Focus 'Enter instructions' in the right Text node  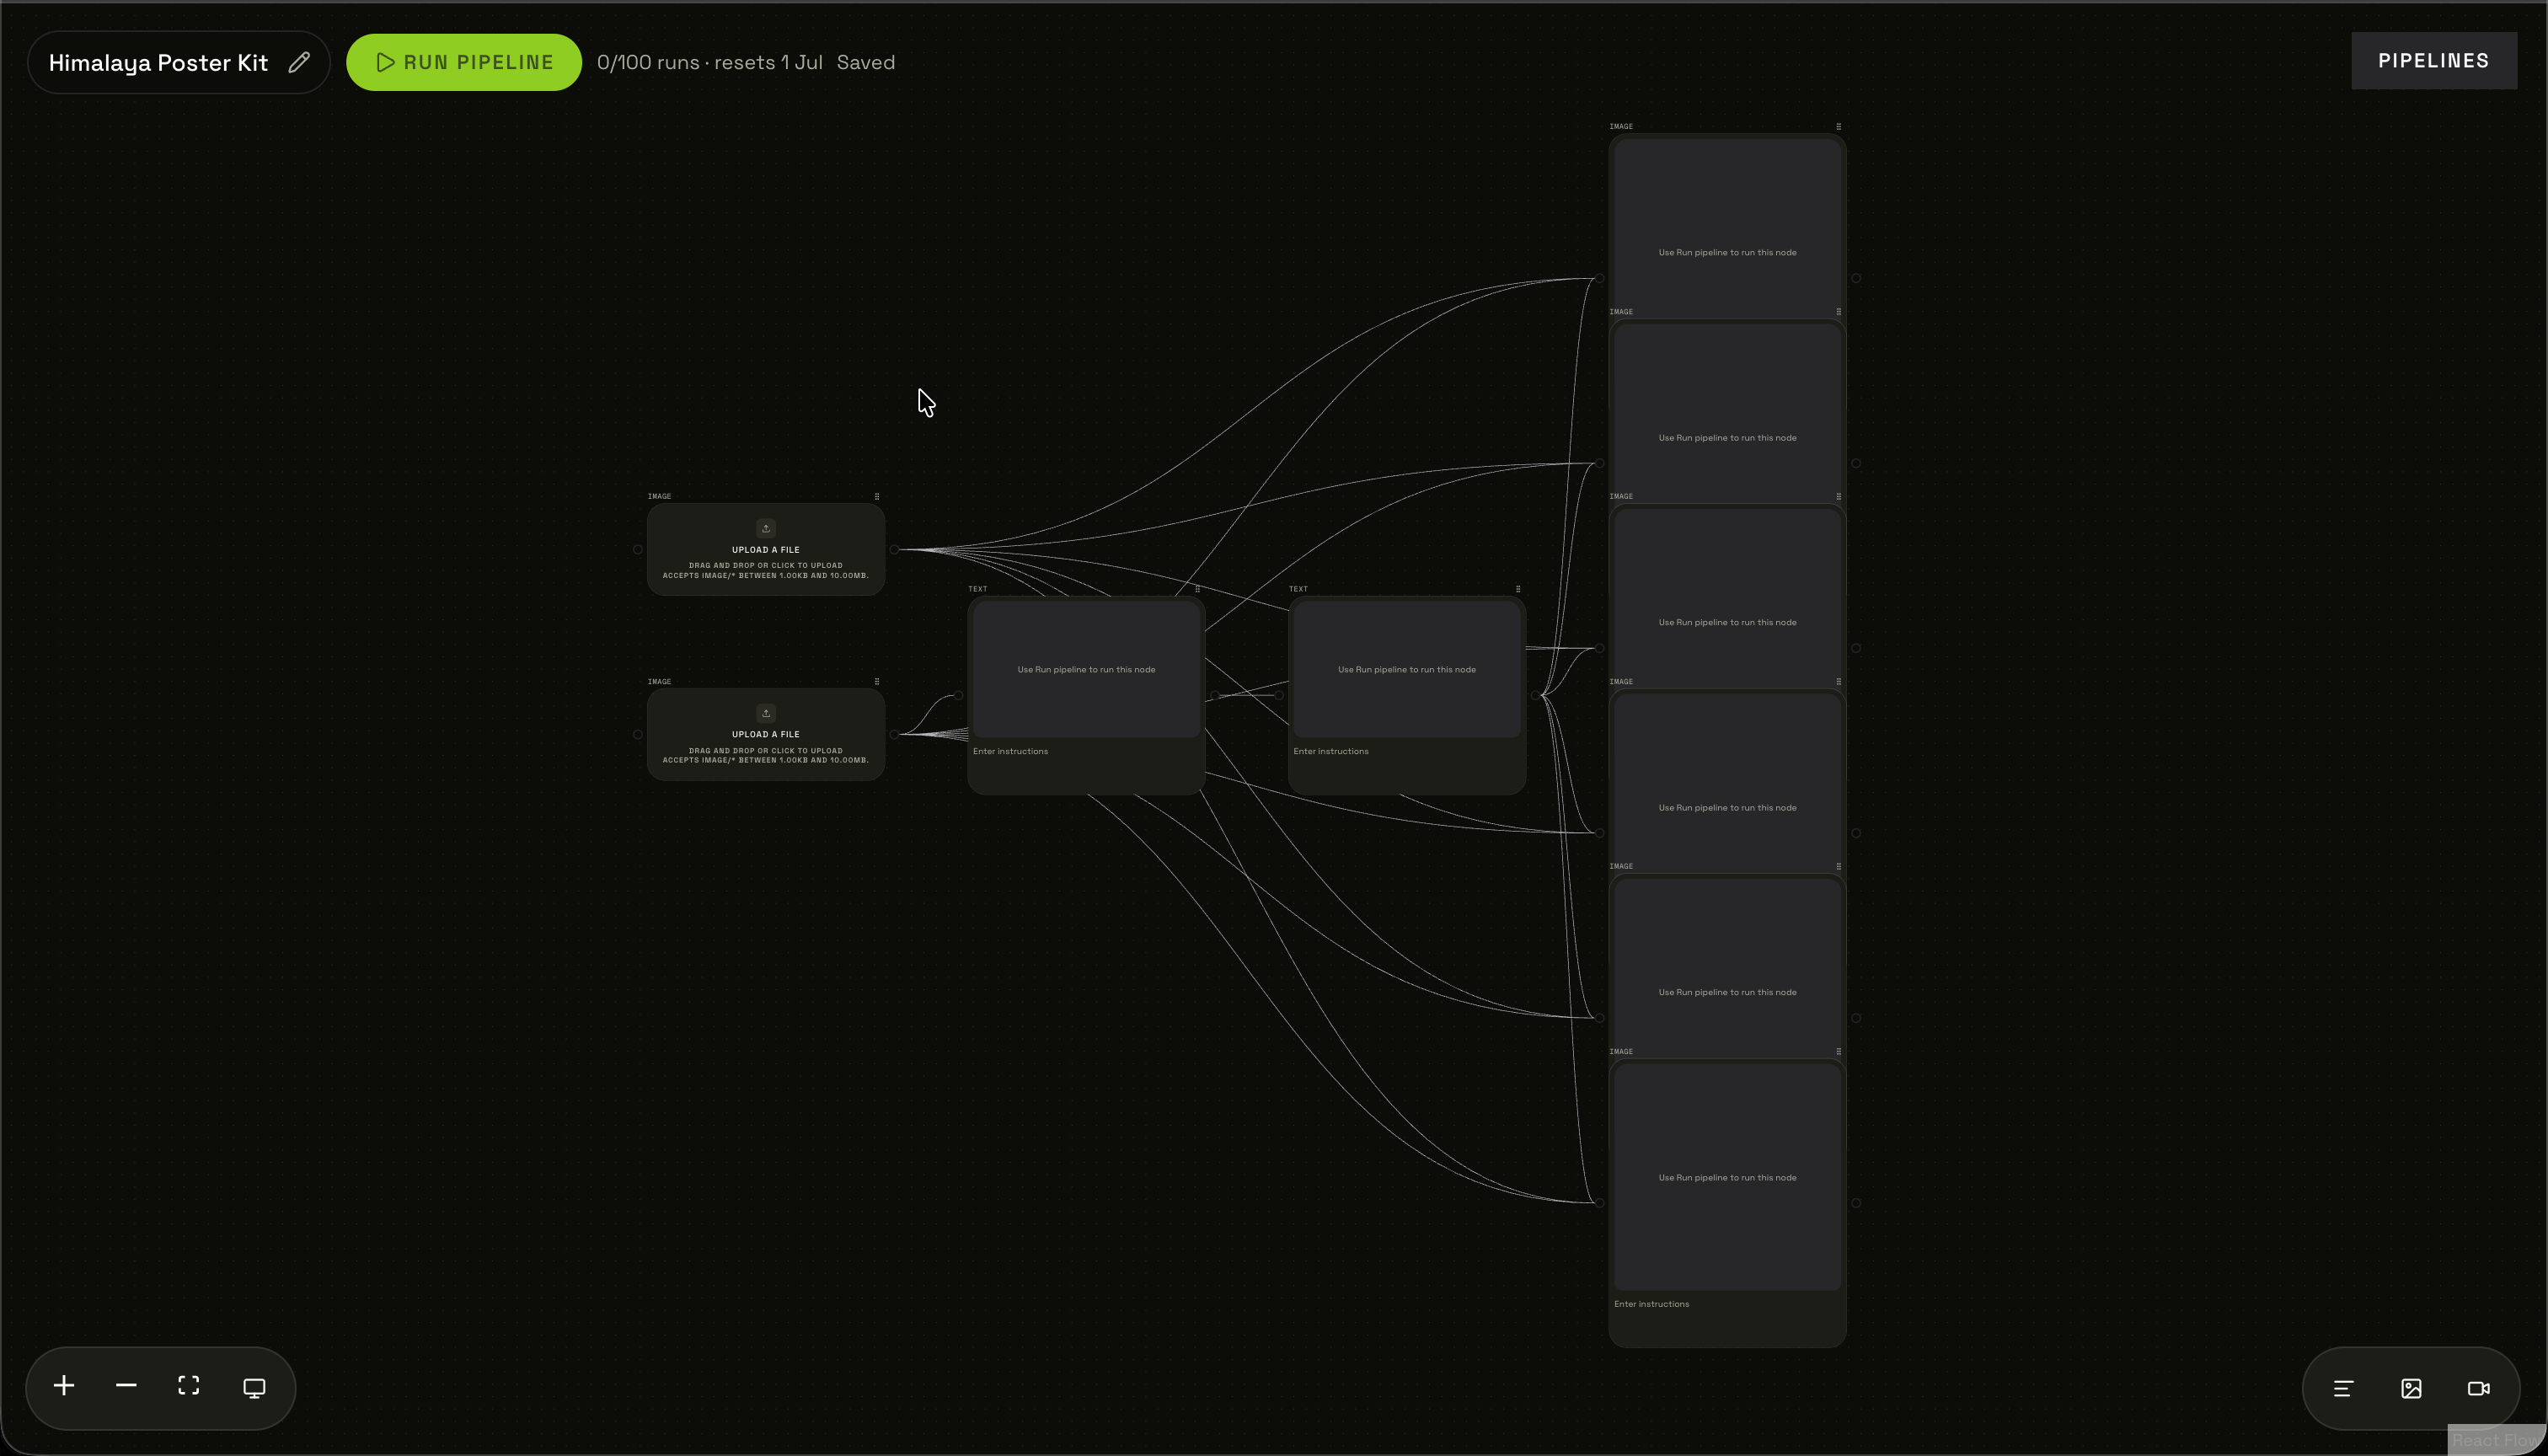coord(1407,766)
